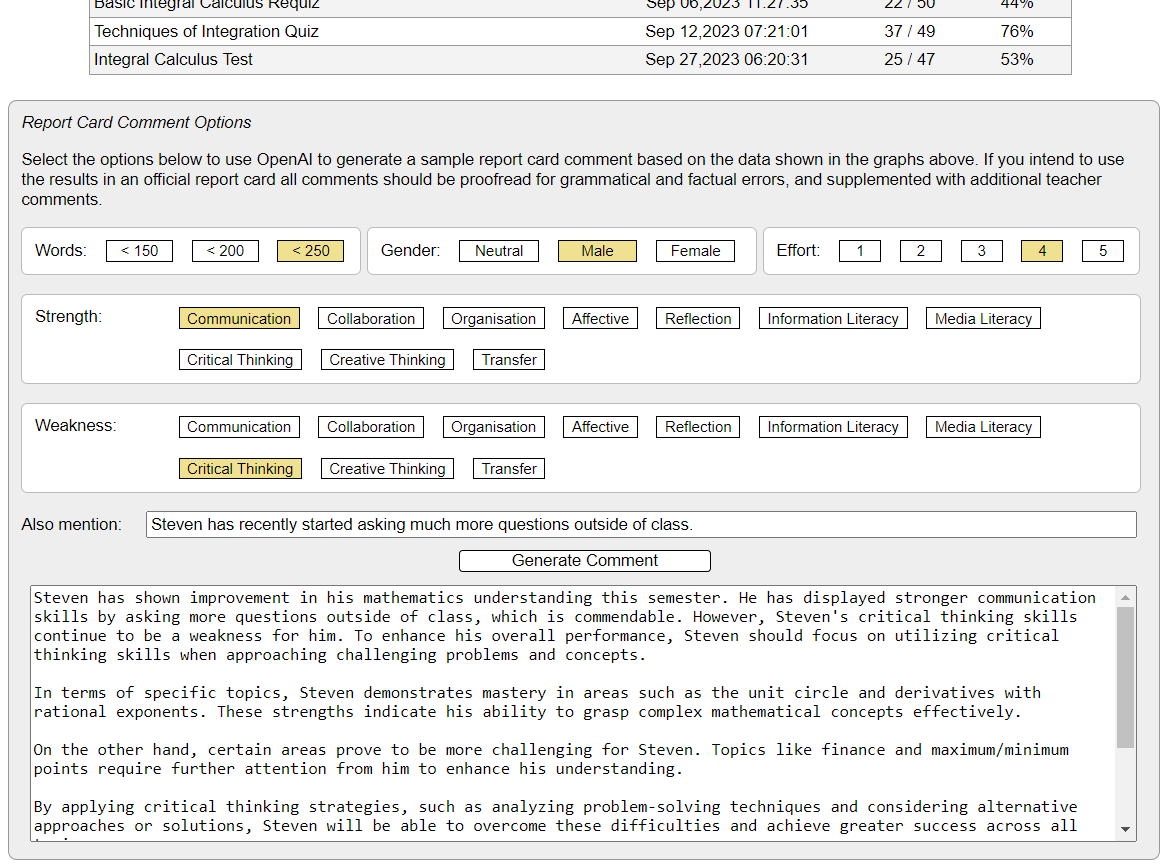
Task: Select Reflection as a Weakness
Action: [x=698, y=427]
